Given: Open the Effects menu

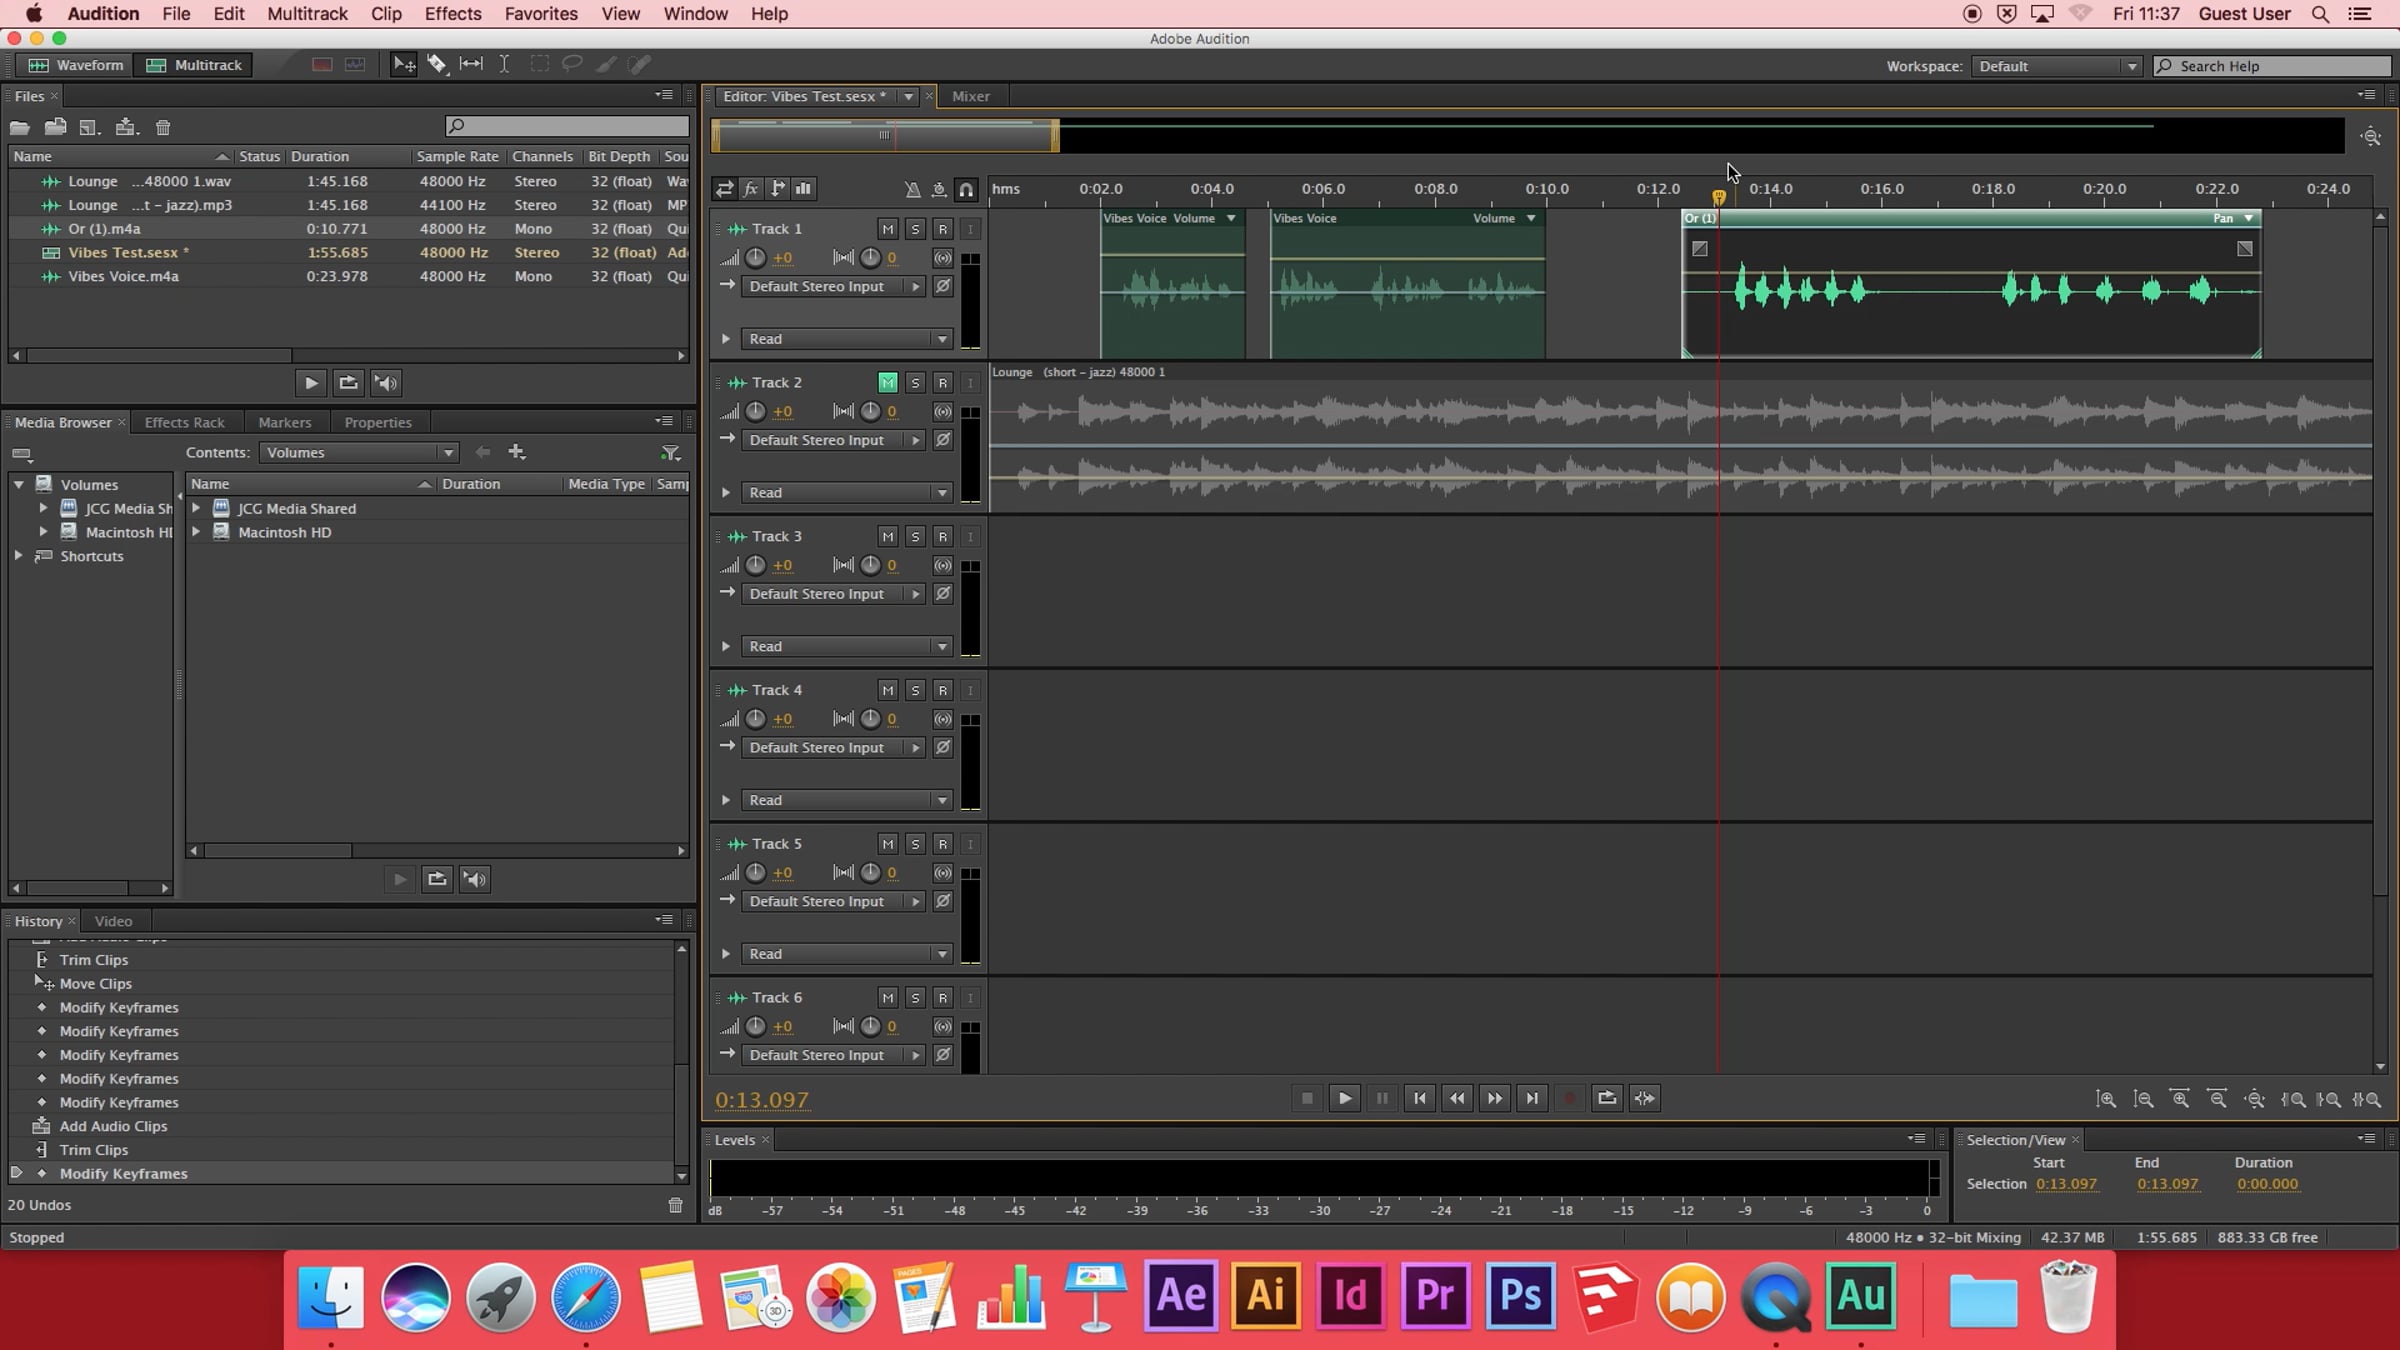Looking at the screenshot, I should [x=452, y=14].
